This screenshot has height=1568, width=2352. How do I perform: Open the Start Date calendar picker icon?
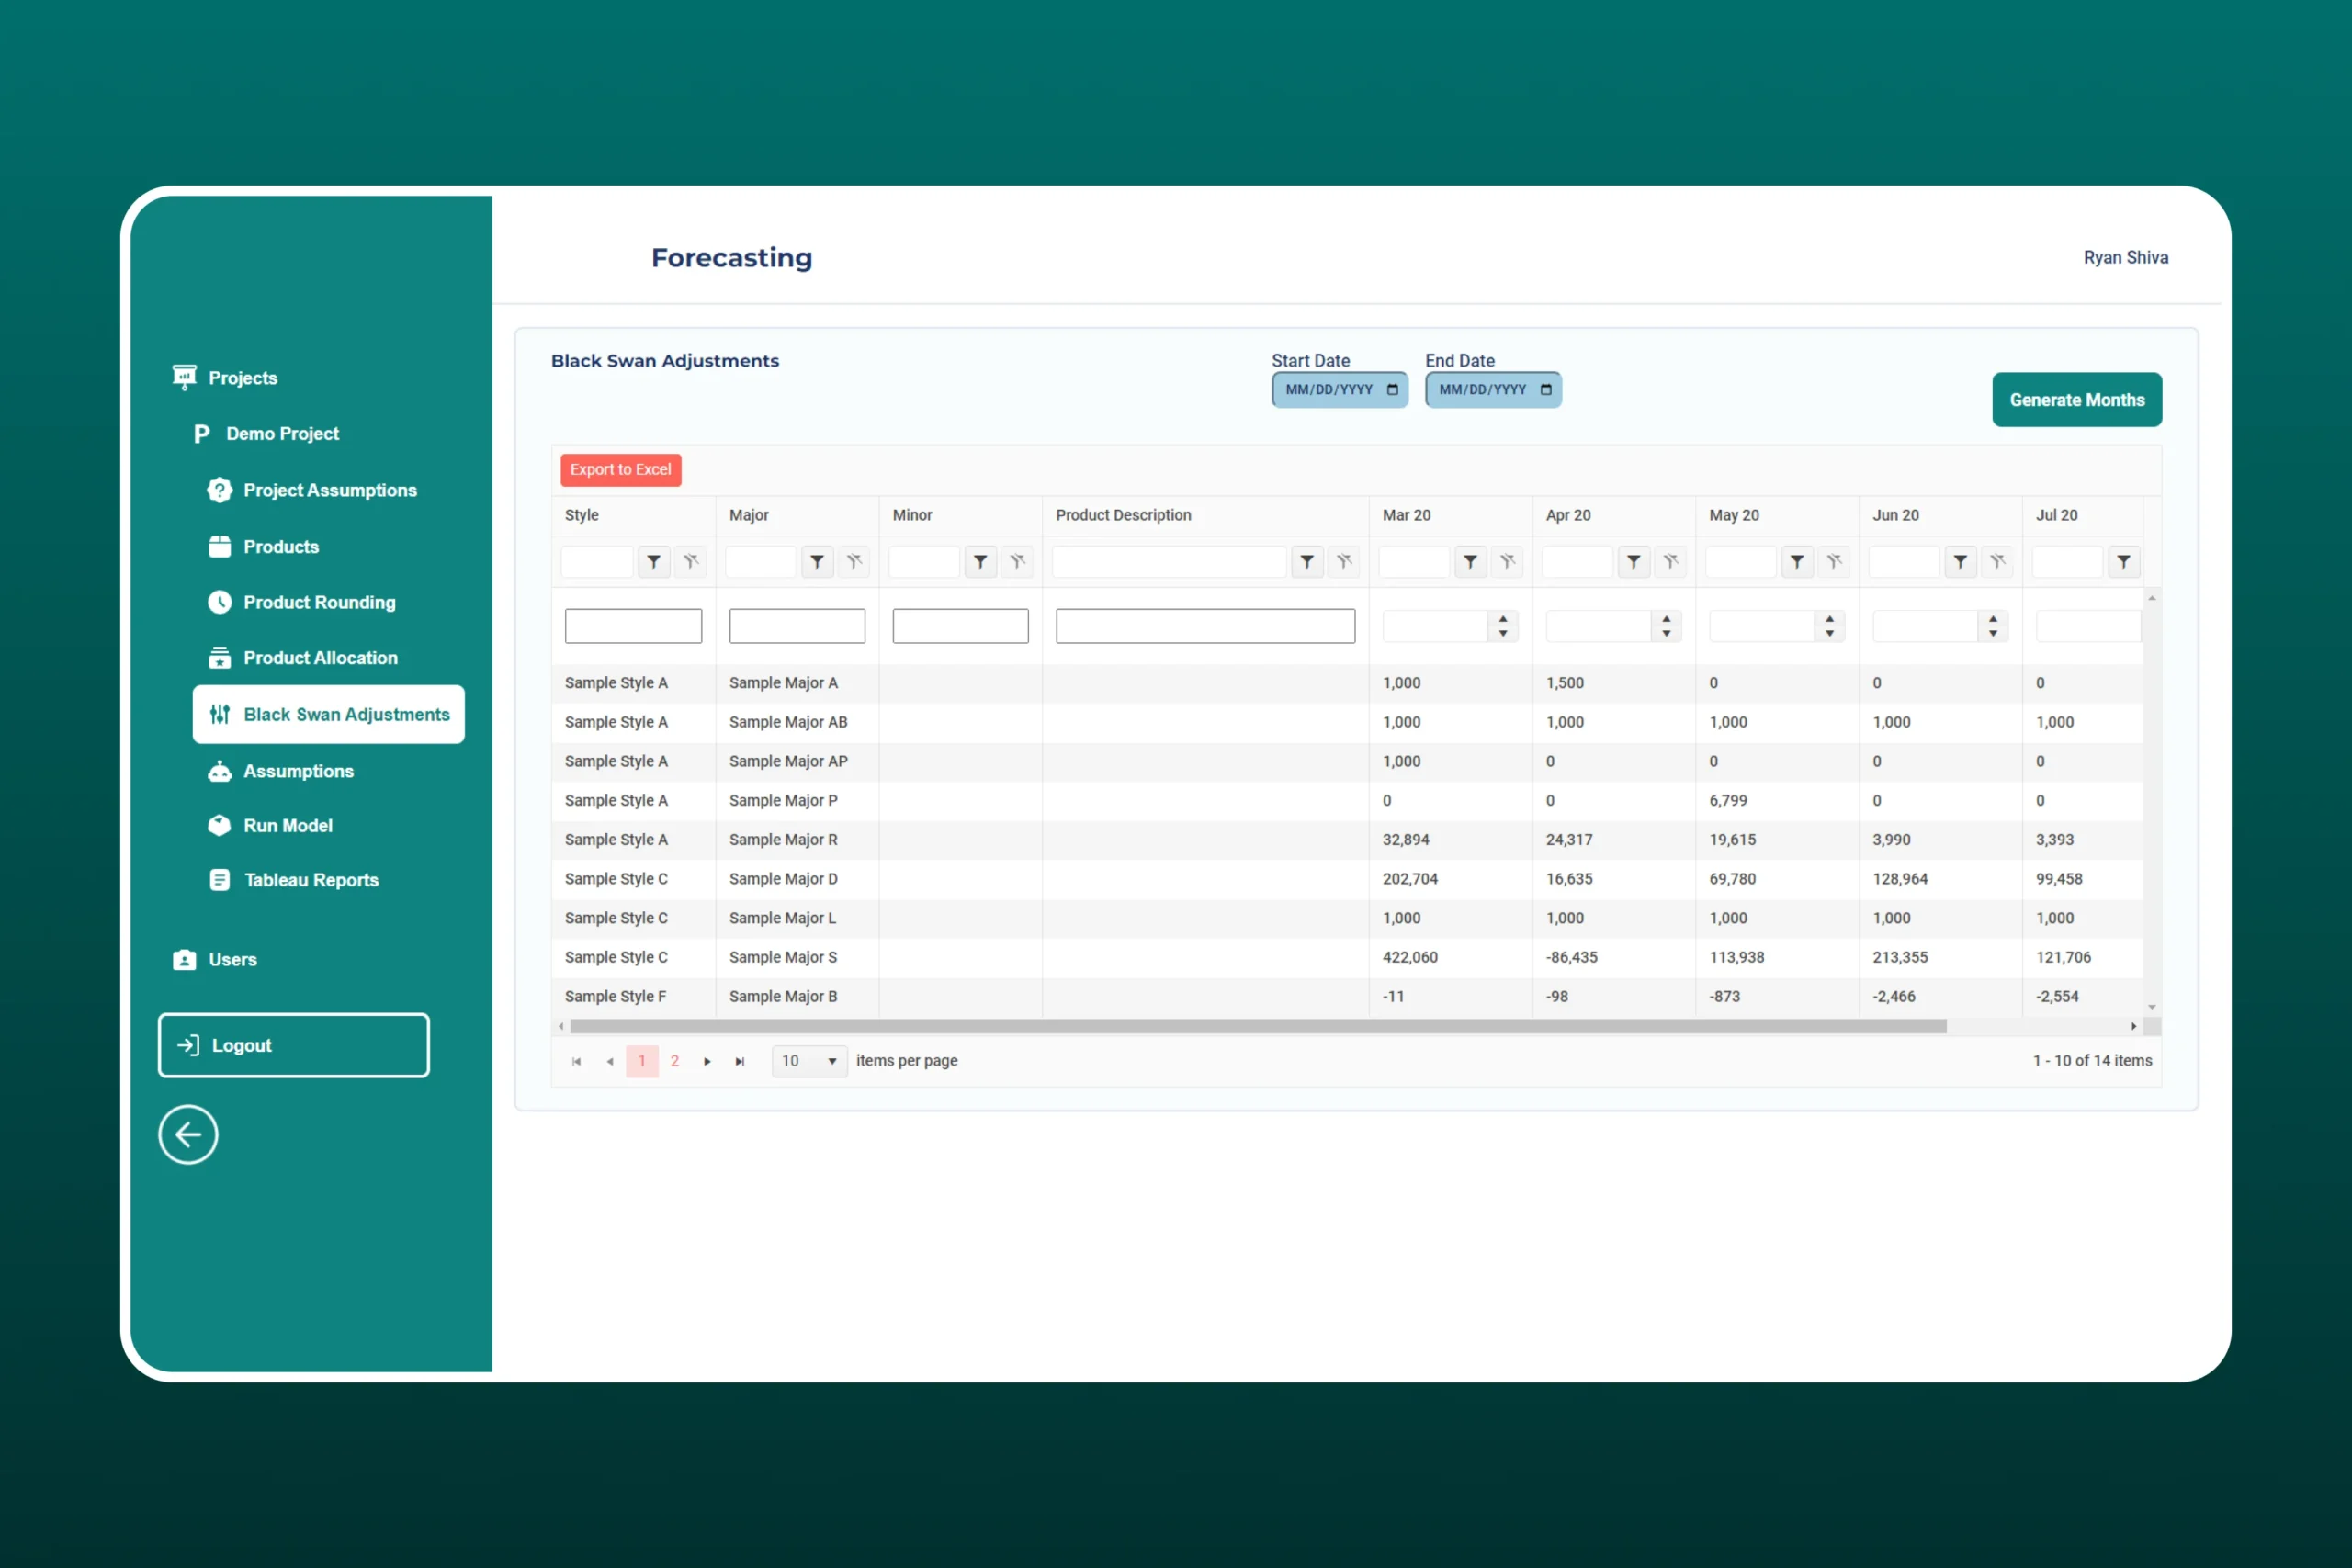click(x=1392, y=390)
